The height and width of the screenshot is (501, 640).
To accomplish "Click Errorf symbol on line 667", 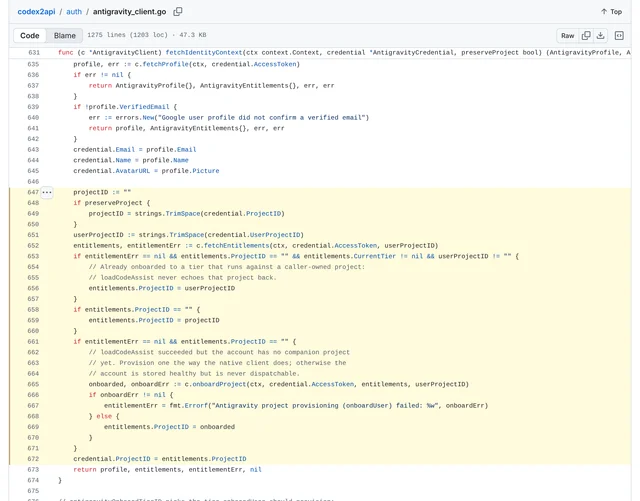I will tap(196, 405).
